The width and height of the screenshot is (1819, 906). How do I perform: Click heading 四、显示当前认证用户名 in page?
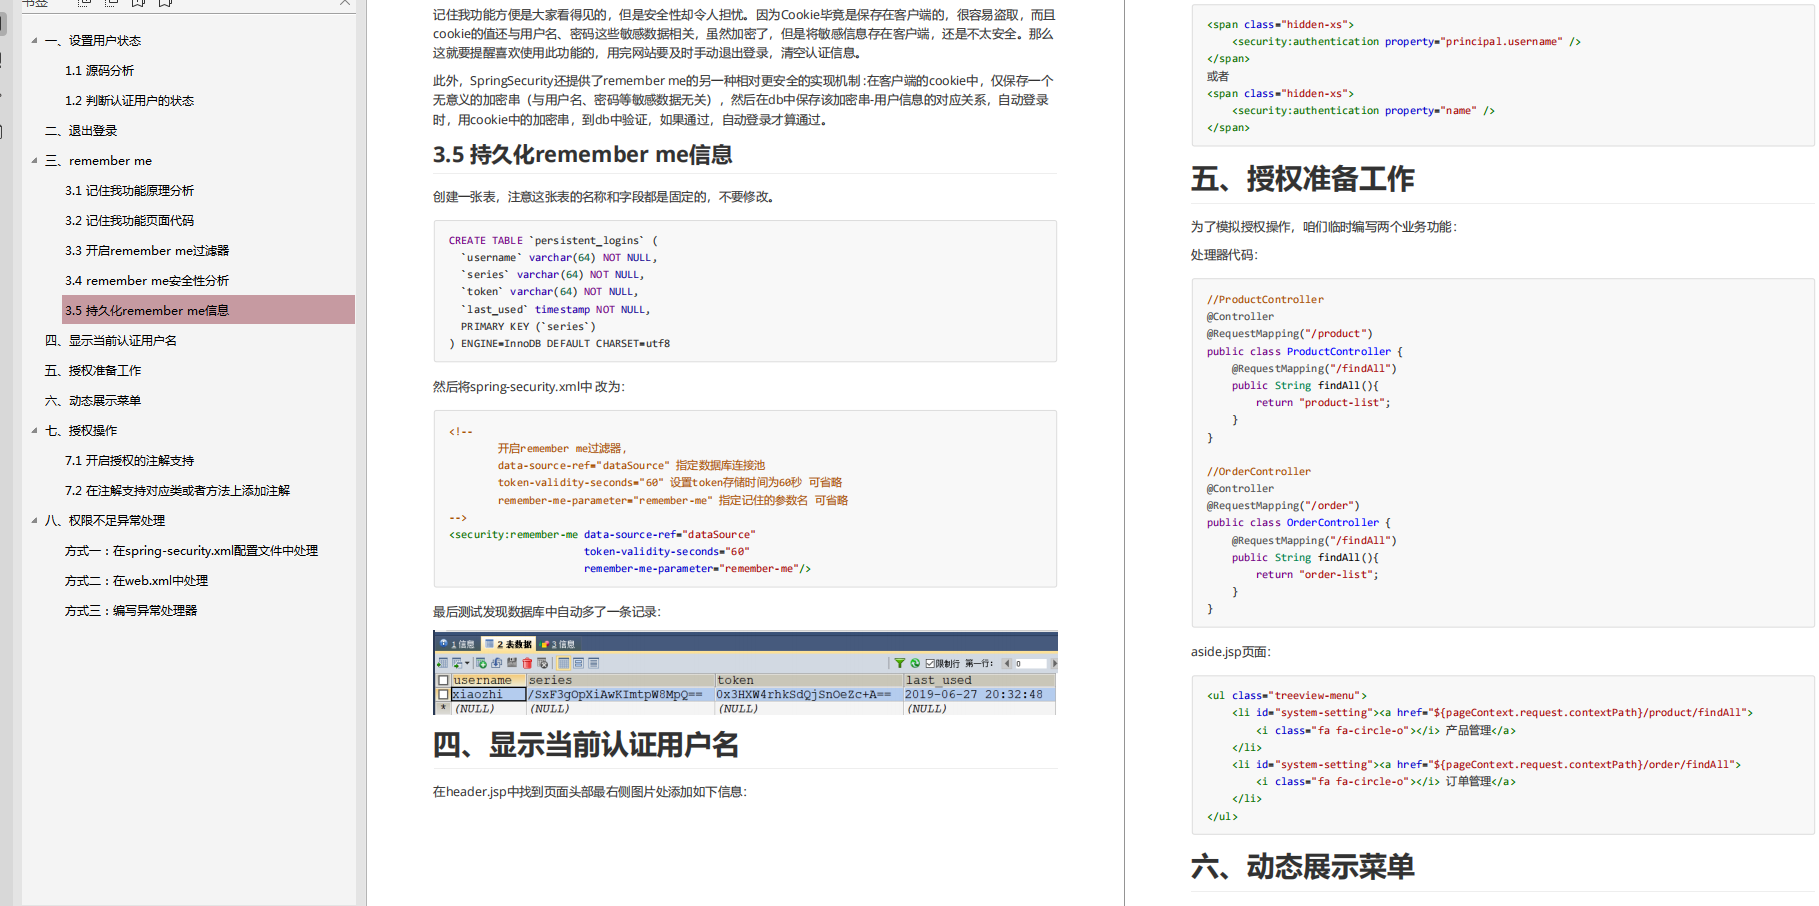pyautogui.click(x=586, y=744)
